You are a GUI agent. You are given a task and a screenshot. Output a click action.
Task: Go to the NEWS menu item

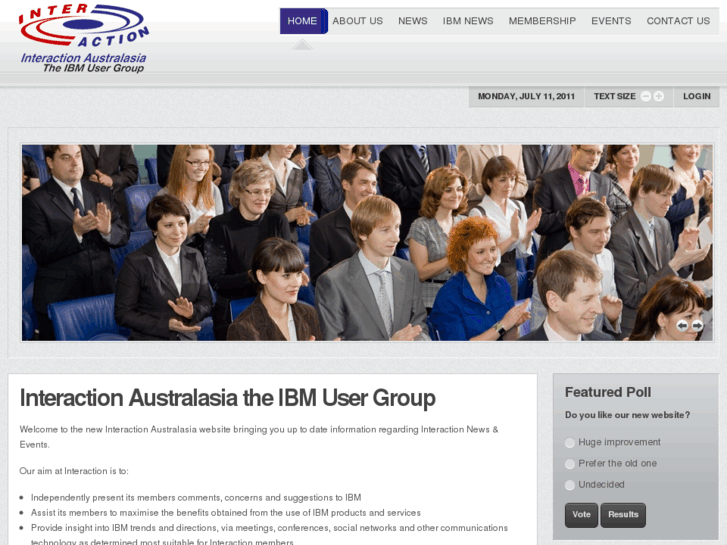[x=413, y=21]
